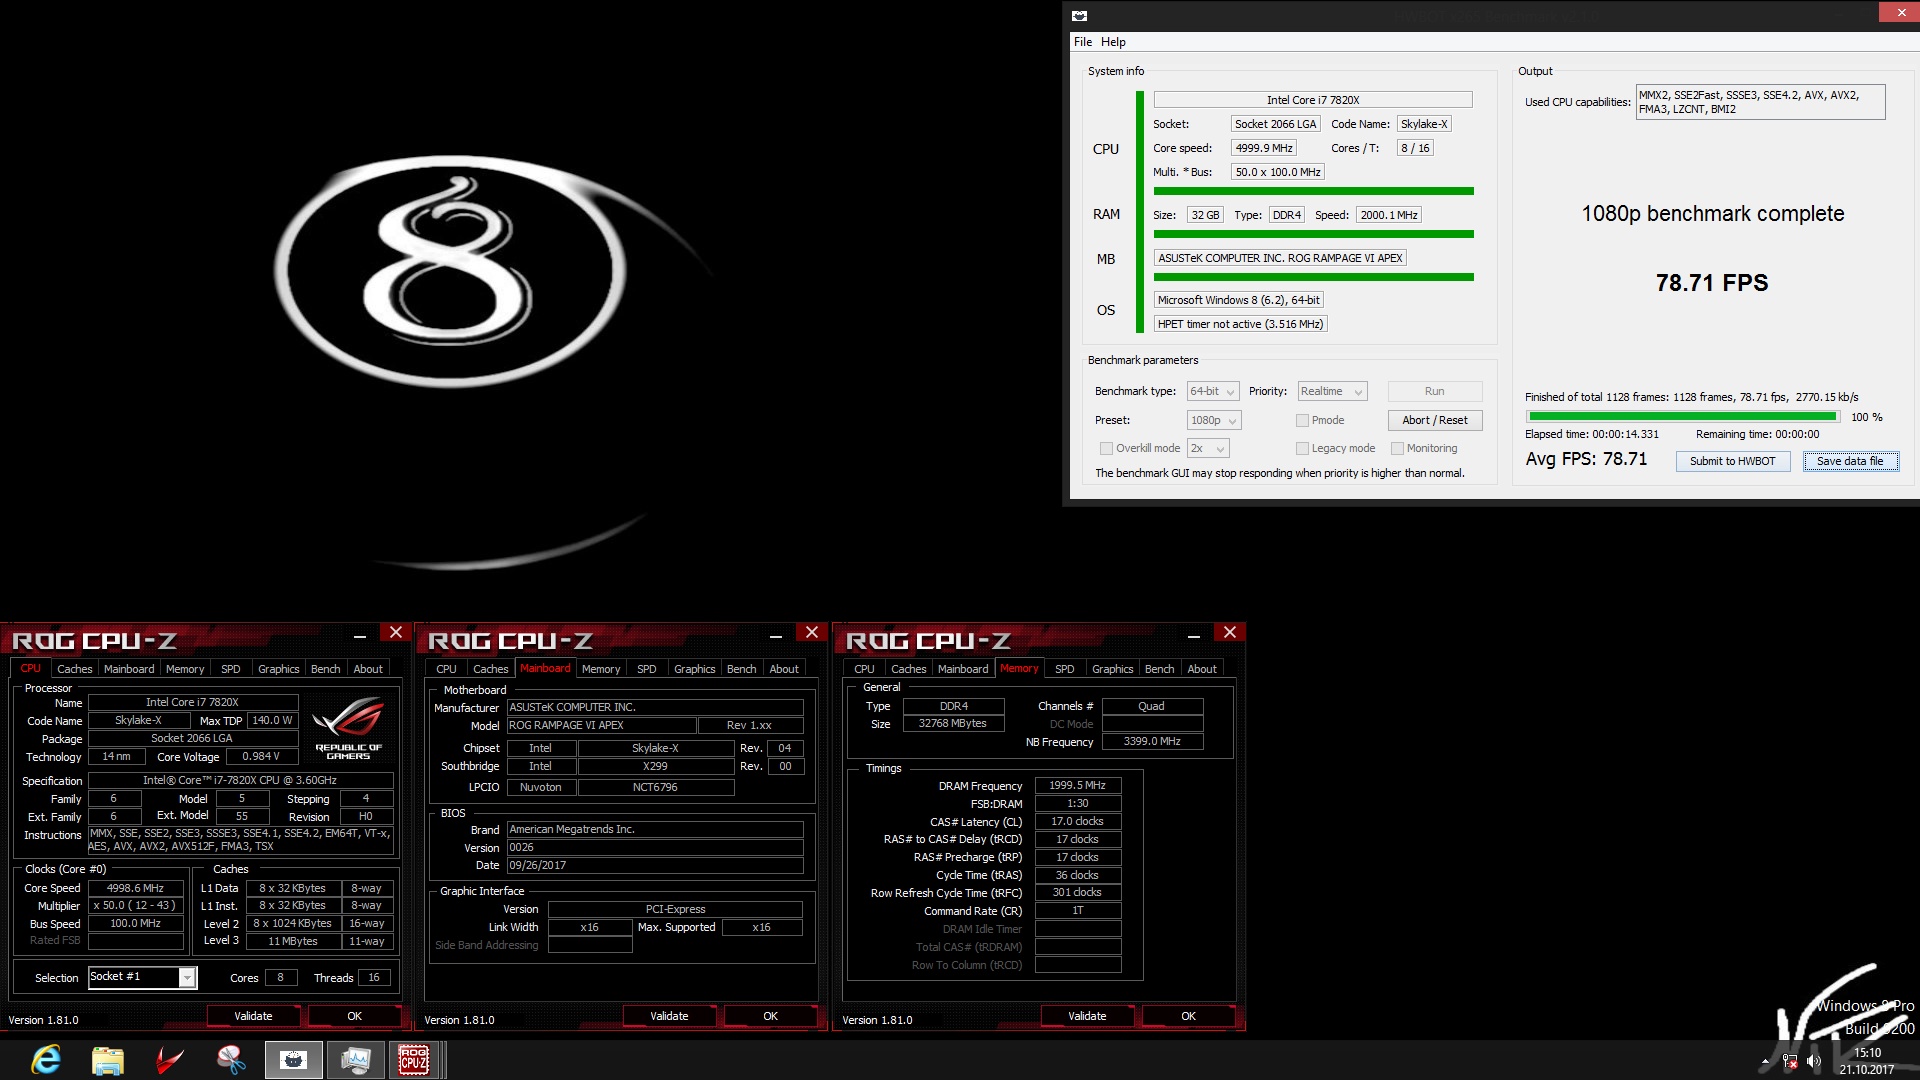Viewport: 1920px width, 1080px height.
Task: Click the red checkmark app taskbar icon
Action: (x=169, y=1060)
